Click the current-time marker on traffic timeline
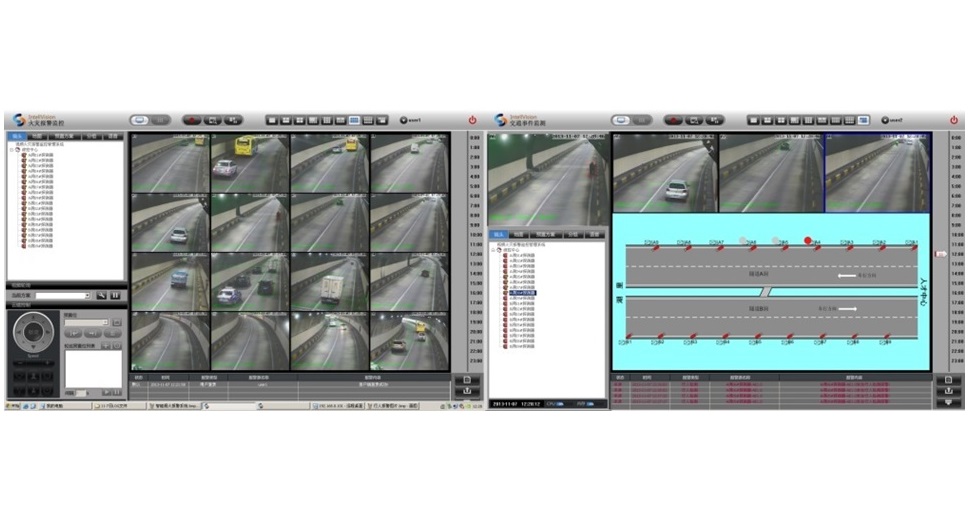The image size is (975, 523). (941, 254)
